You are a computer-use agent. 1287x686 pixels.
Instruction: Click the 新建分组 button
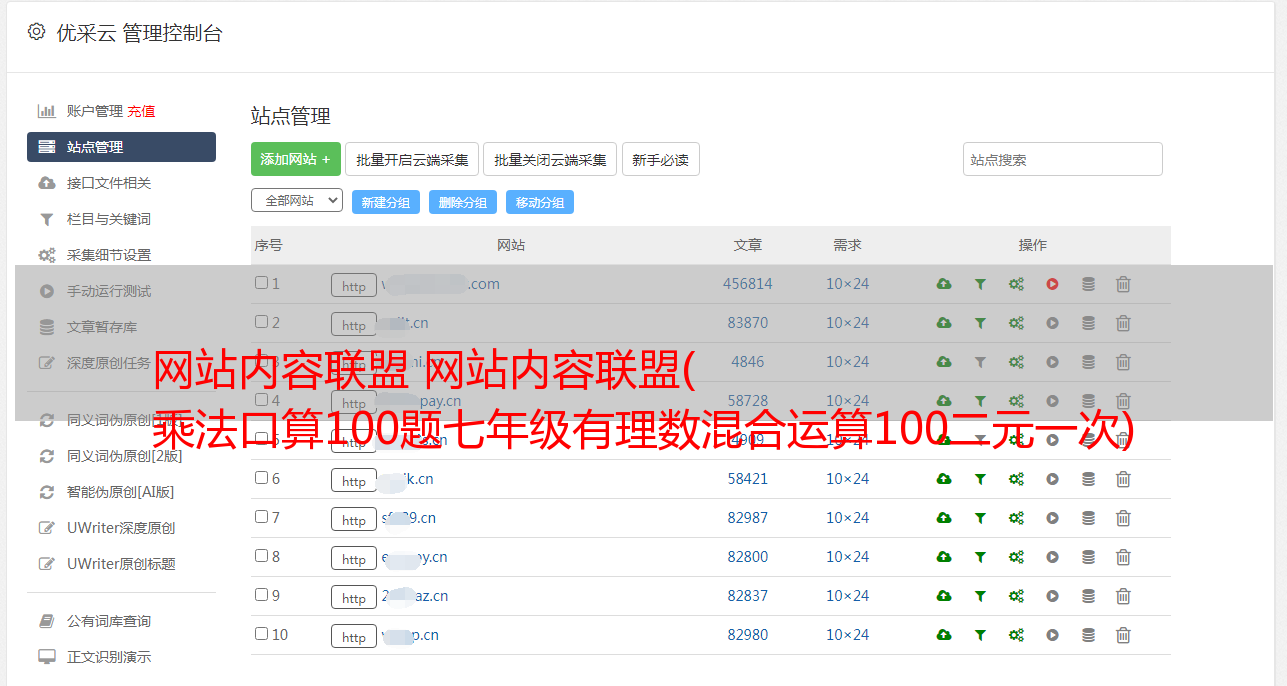pyautogui.click(x=386, y=202)
